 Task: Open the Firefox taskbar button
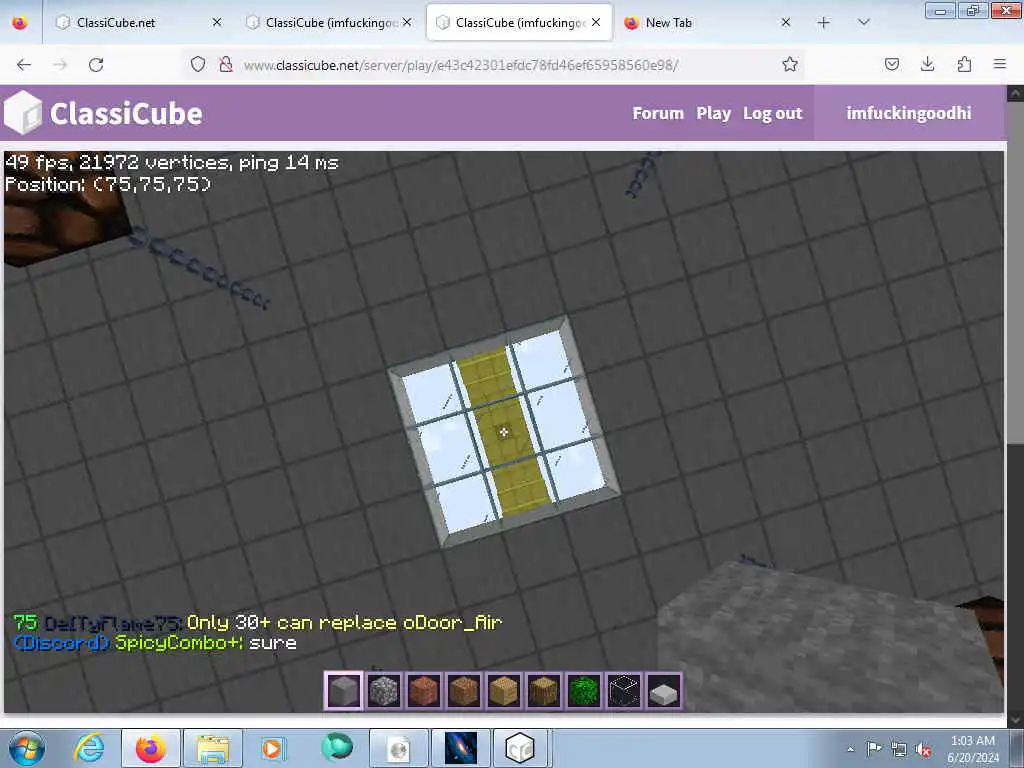tap(151, 748)
